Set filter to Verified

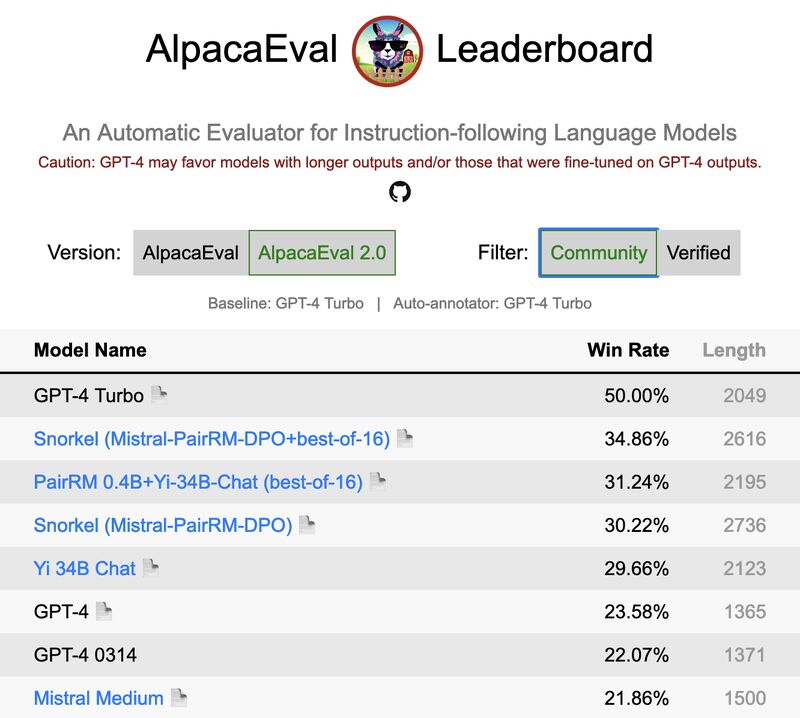(x=699, y=253)
